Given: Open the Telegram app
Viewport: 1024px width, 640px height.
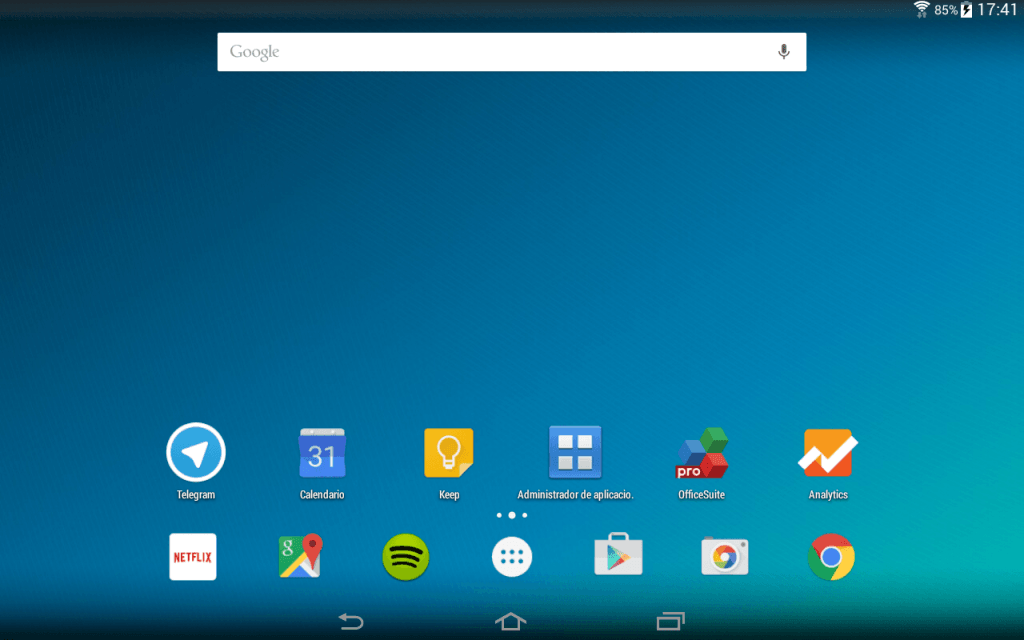Looking at the screenshot, I should pos(195,452).
